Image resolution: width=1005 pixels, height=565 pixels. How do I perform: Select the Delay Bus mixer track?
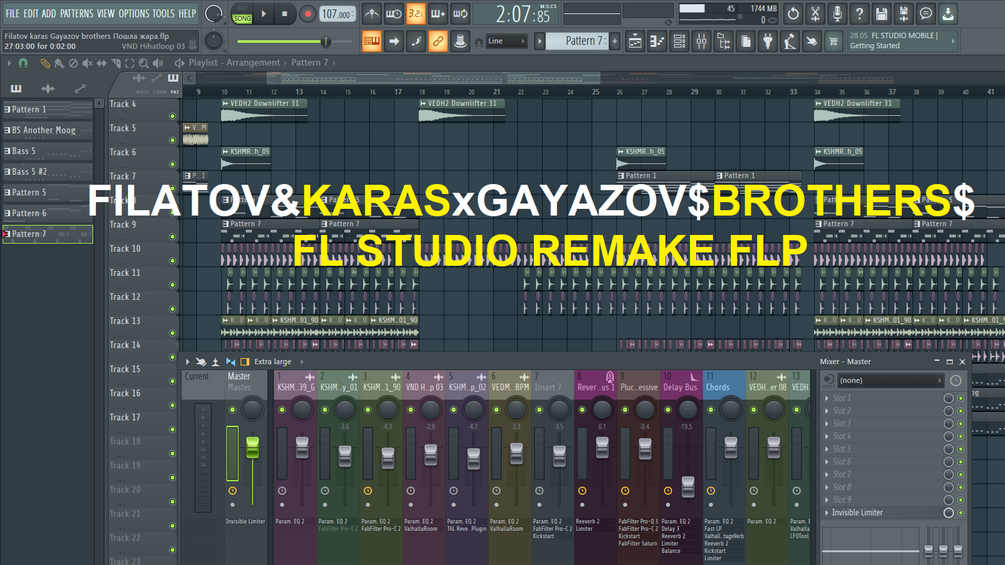[x=681, y=383]
